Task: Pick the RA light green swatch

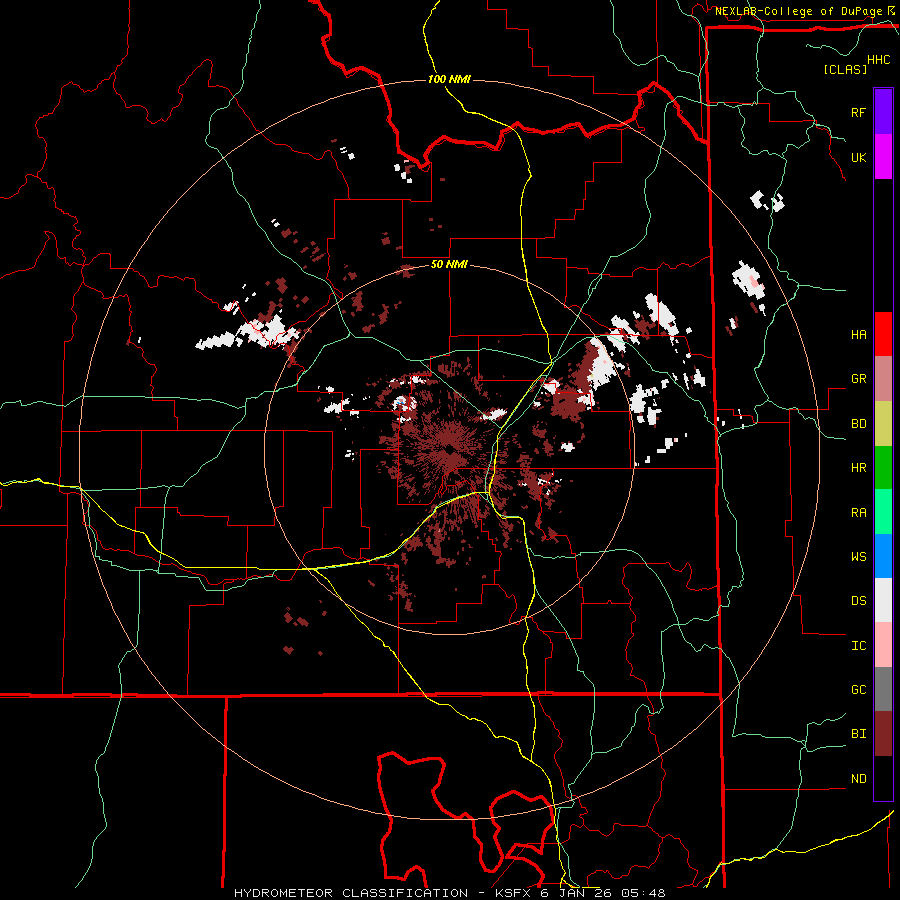Action: pos(883,512)
